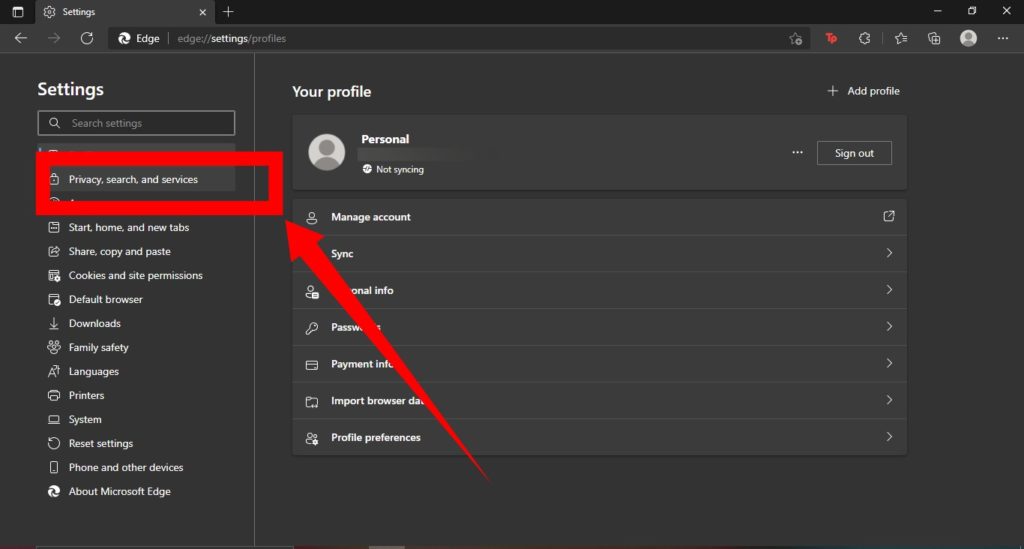Click the Personal info icon
The width and height of the screenshot is (1024, 549).
(312, 292)
